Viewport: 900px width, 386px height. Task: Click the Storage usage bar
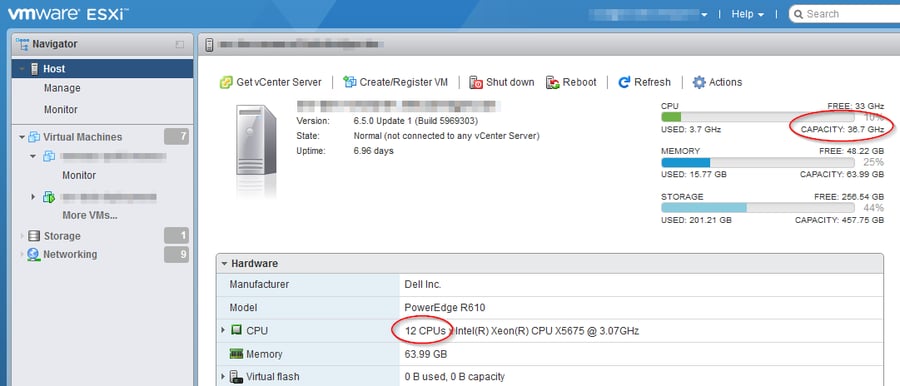[x=758, y=208]
